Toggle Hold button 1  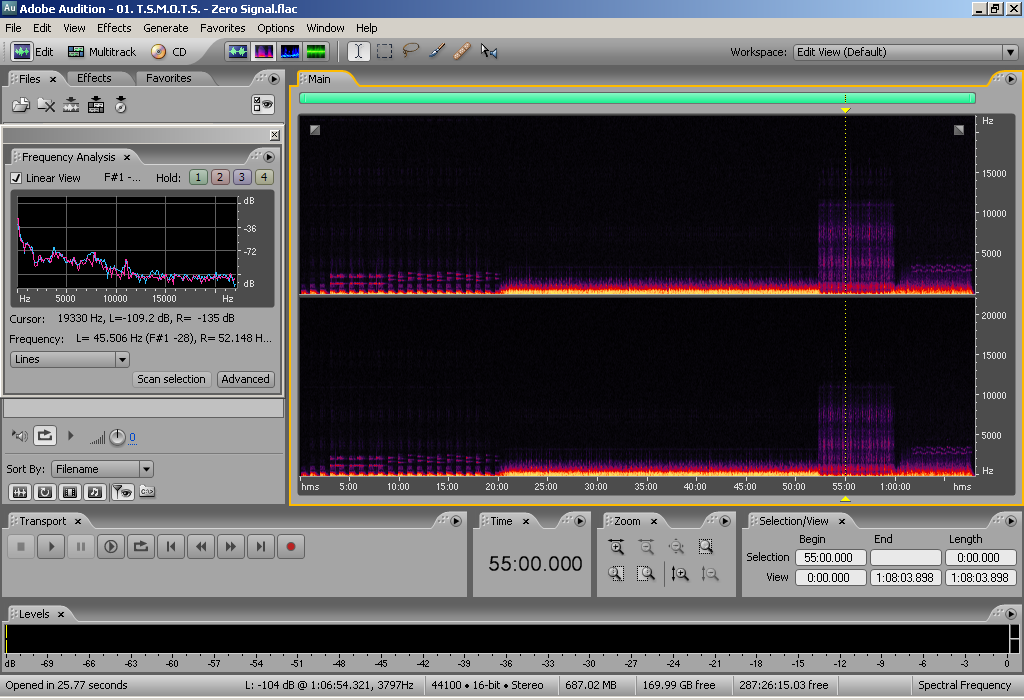[199, 177]
